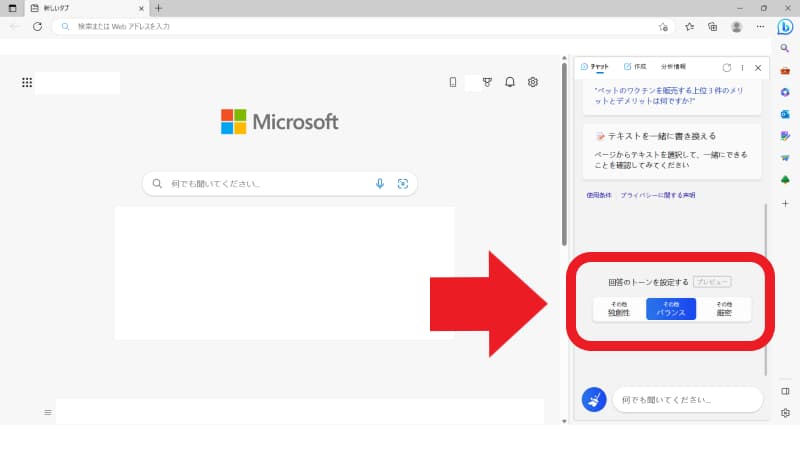Click the Bing Copilot sidebar icon
This screenshot has height=450, width=800.
785,27
